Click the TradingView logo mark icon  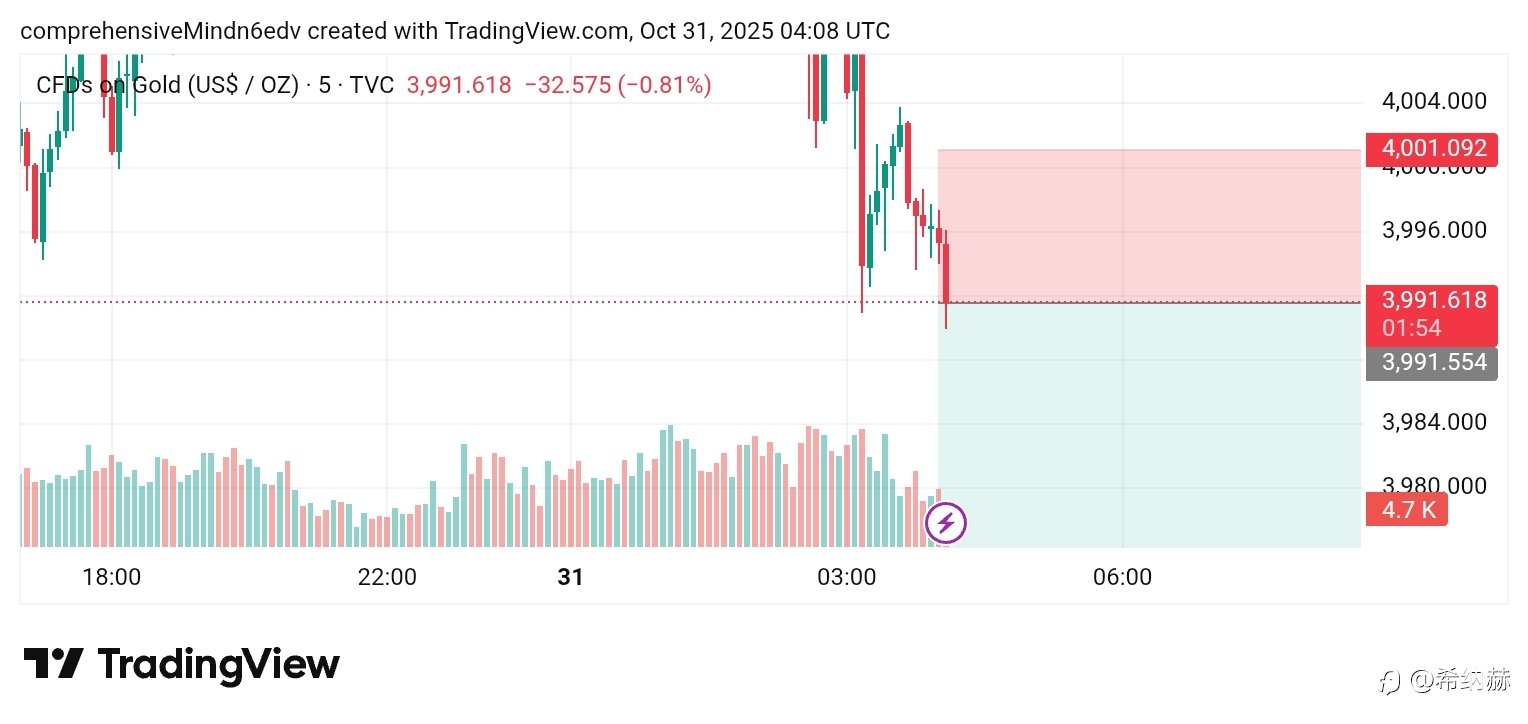[52, 664]
